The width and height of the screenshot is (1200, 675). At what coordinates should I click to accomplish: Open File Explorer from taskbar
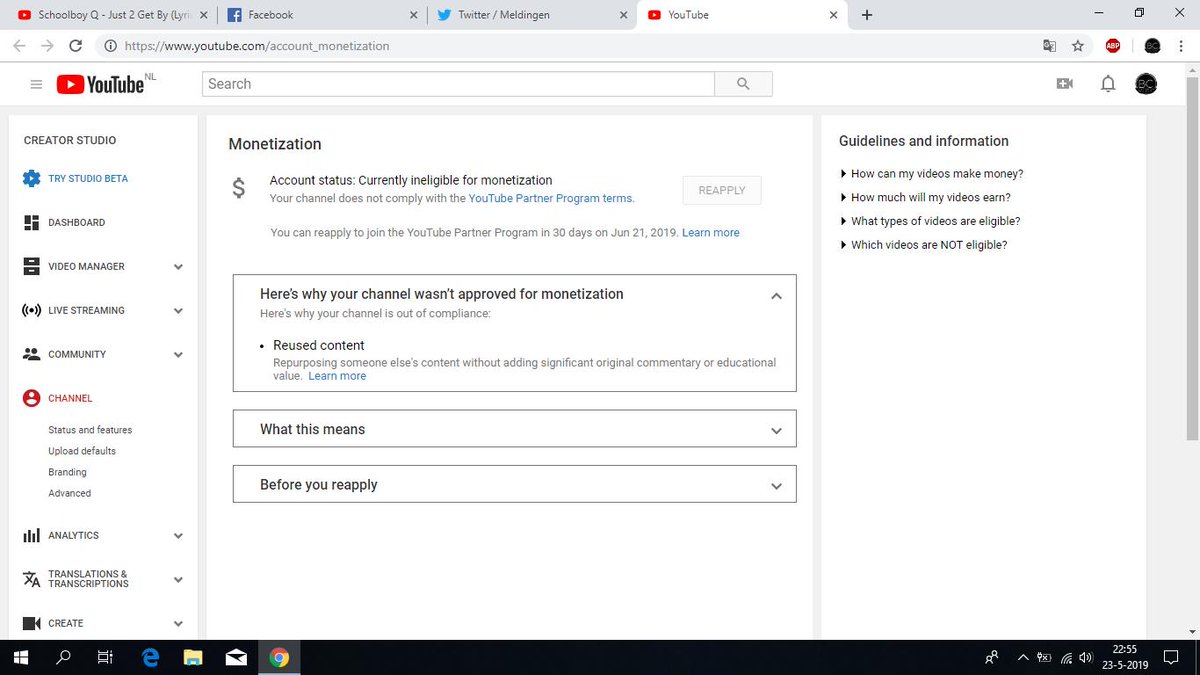pos(193,658)
